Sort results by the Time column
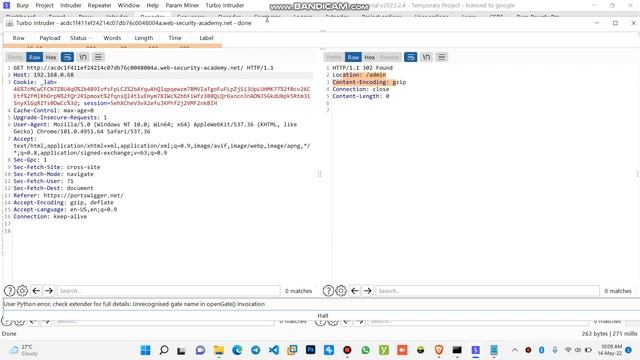The height and width of the screenshot is (360, 640). 175,38
